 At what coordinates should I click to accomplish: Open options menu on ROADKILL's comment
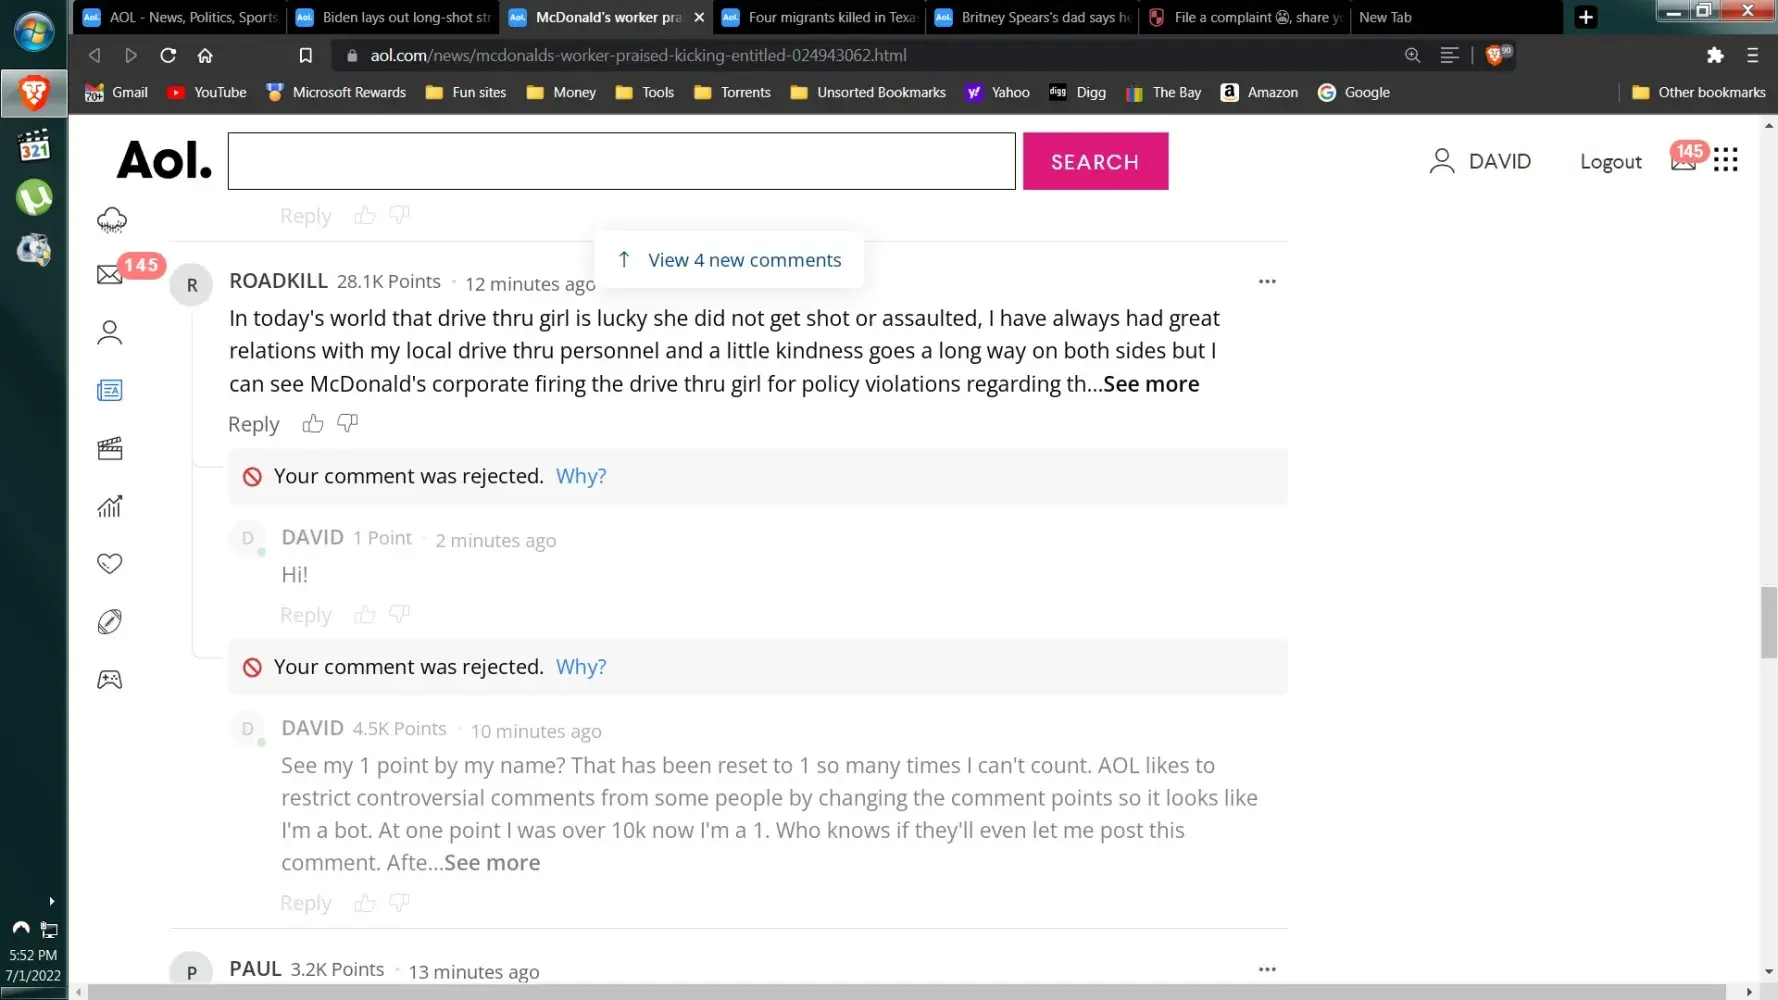[1267, 282]
